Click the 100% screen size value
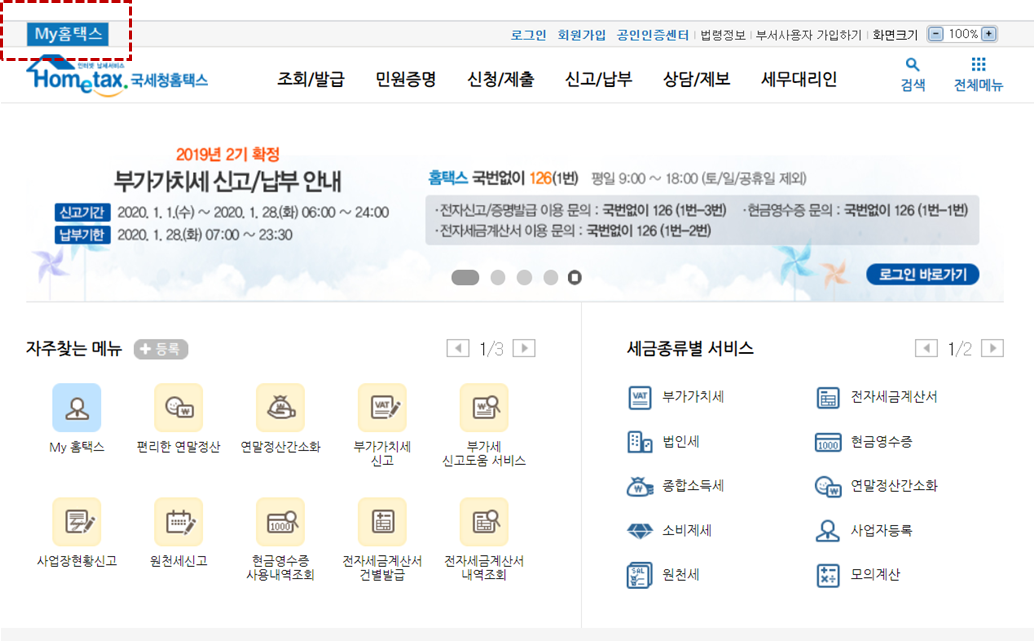Screen dimensions: 1034x641 tap(963, 34)
